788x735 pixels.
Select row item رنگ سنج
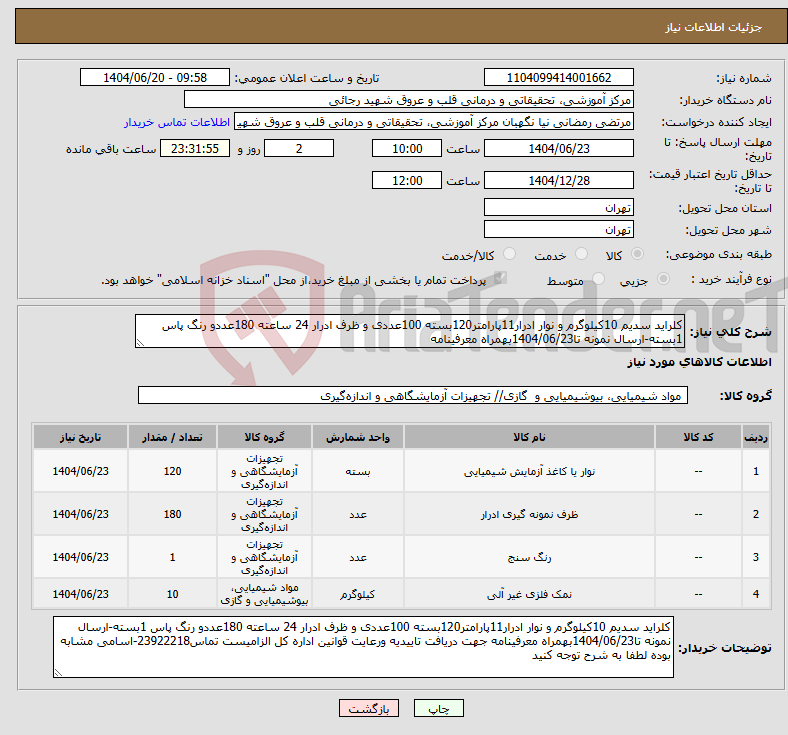click(529, 558)
